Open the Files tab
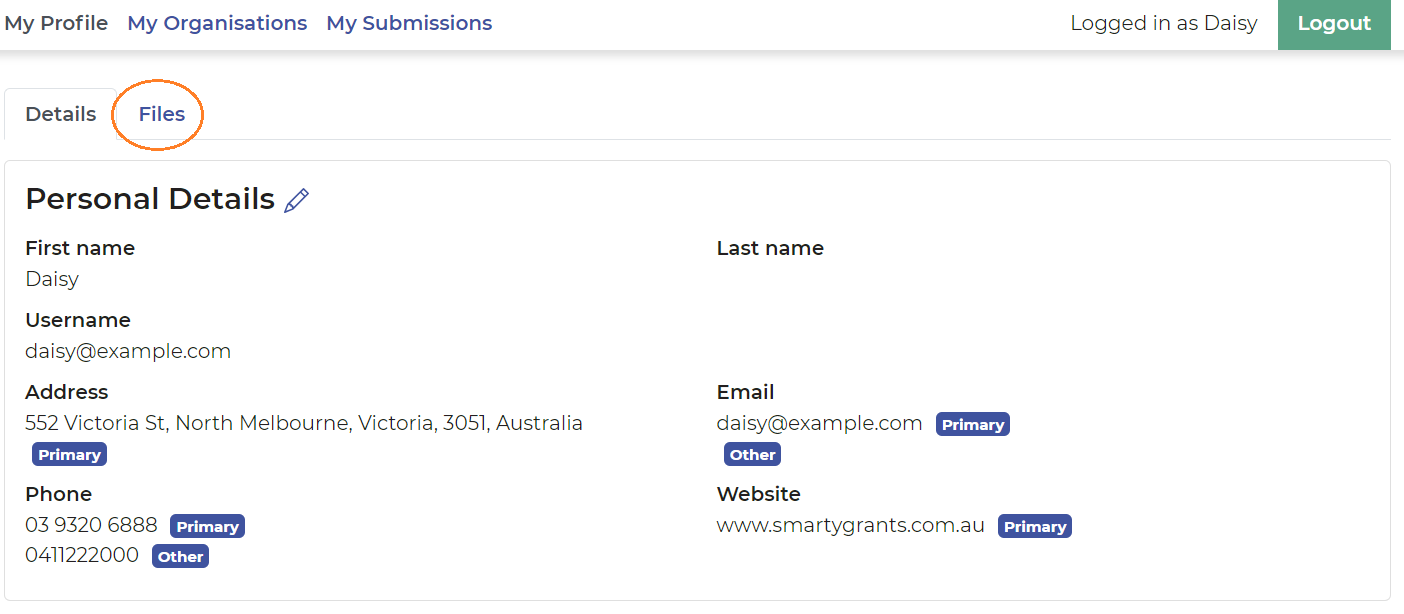The width and height of the screenshot is (1404, 614). 162,114
